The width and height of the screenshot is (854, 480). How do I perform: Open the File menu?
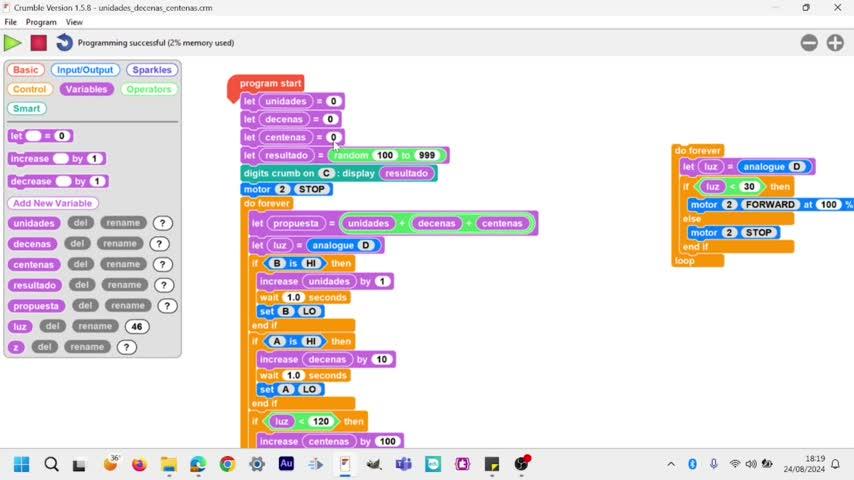click(10, 22)
